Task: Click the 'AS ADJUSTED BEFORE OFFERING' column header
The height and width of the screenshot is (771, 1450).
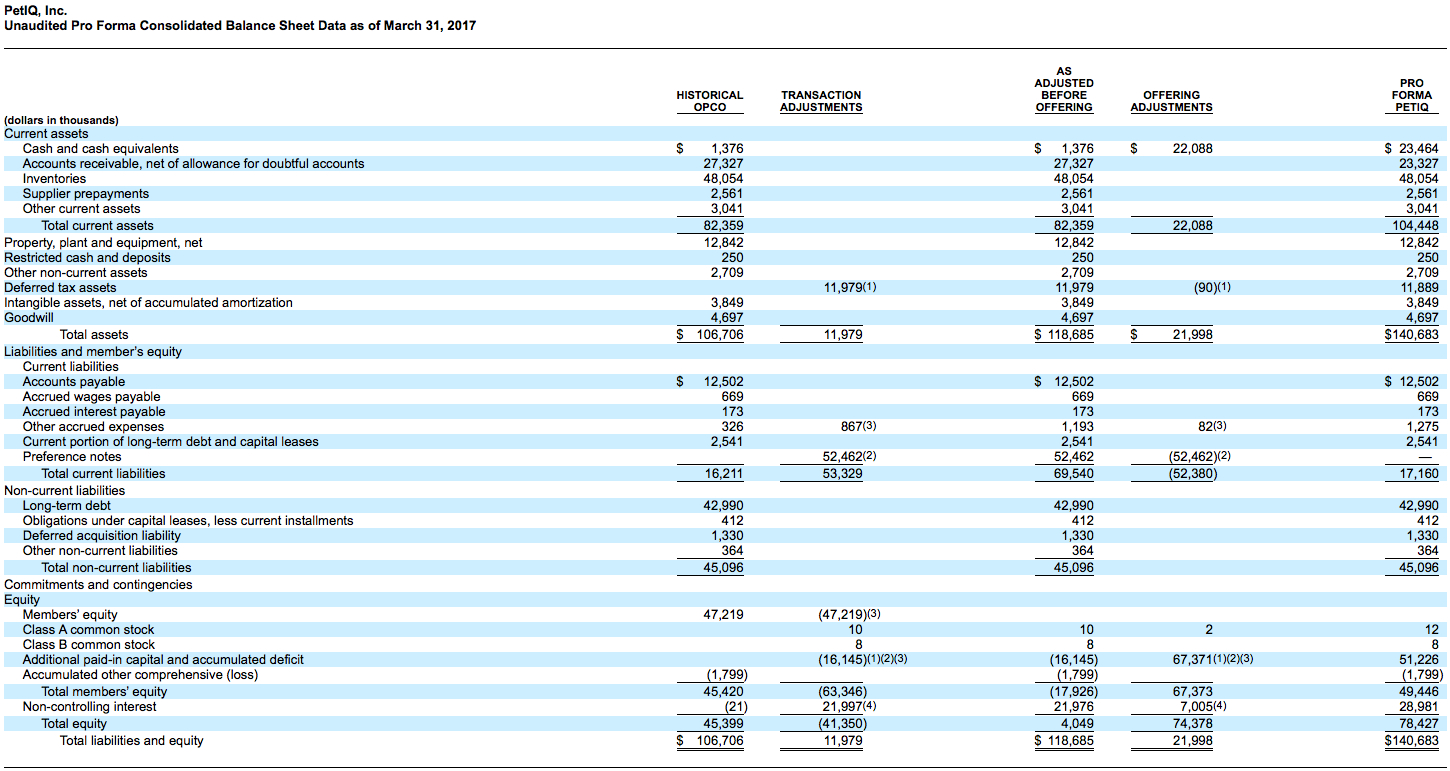Action: click(x=1064, y=89)
